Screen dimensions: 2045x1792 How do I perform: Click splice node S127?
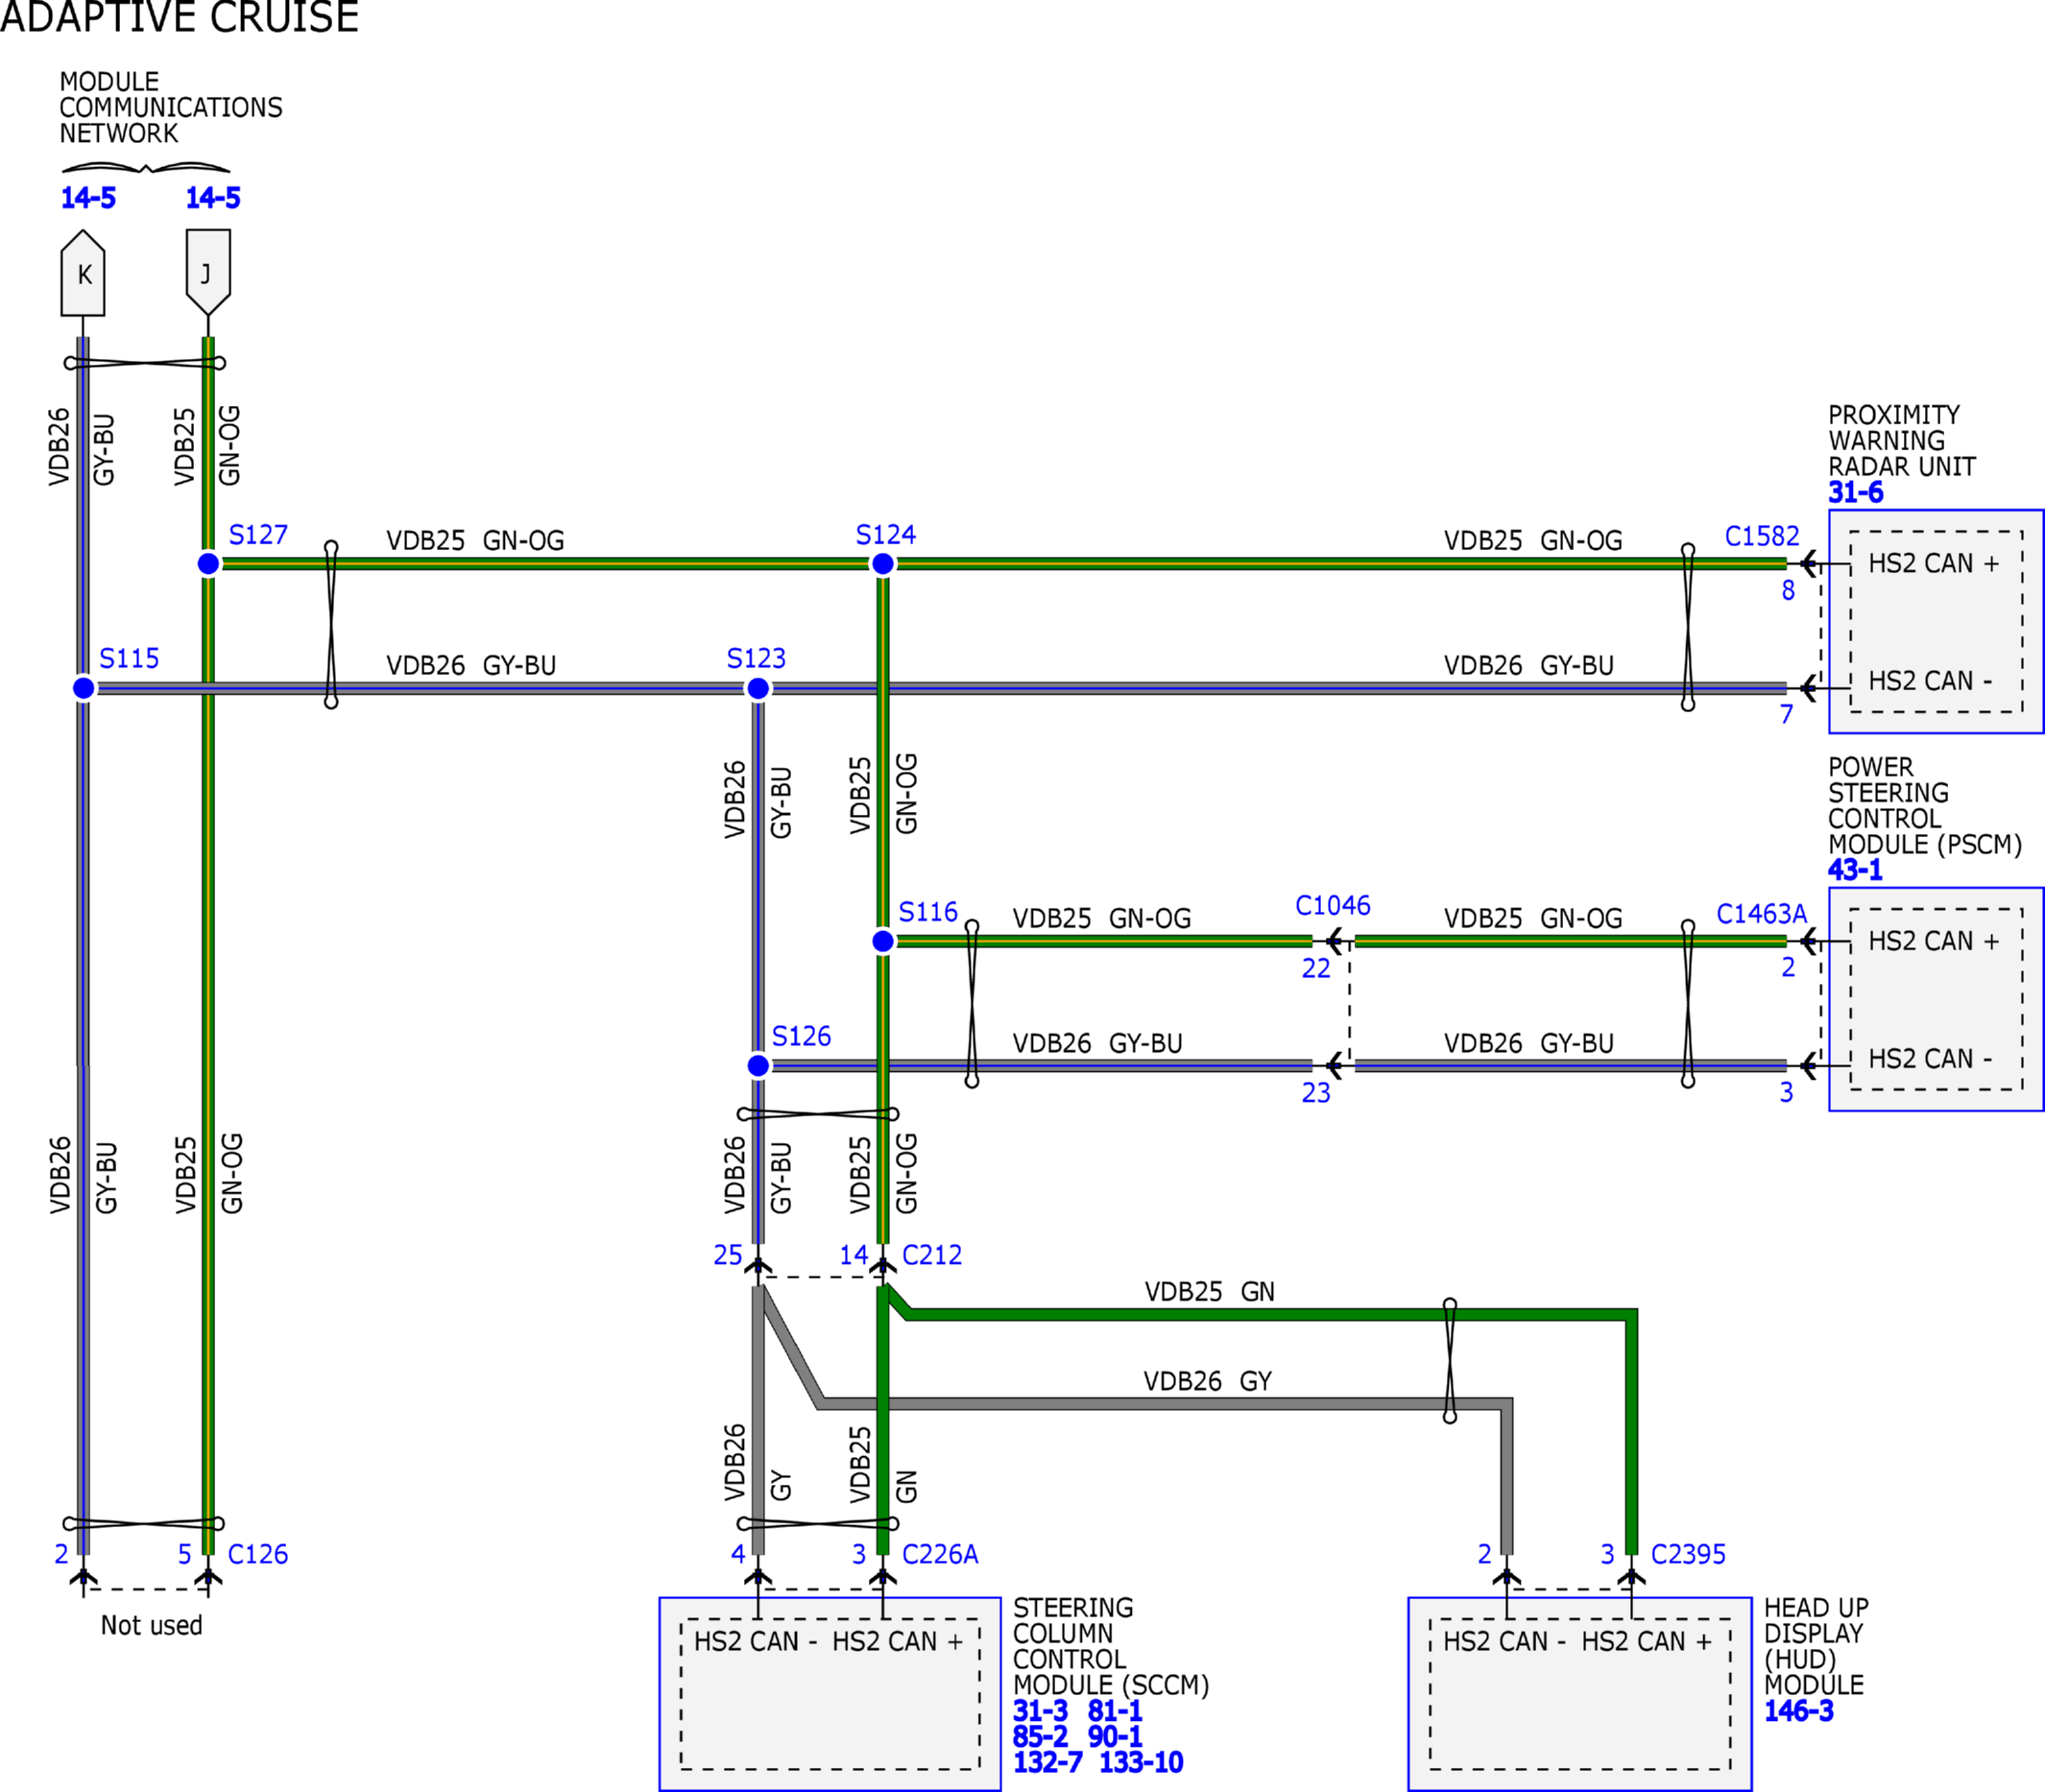[x=208, y=564]
